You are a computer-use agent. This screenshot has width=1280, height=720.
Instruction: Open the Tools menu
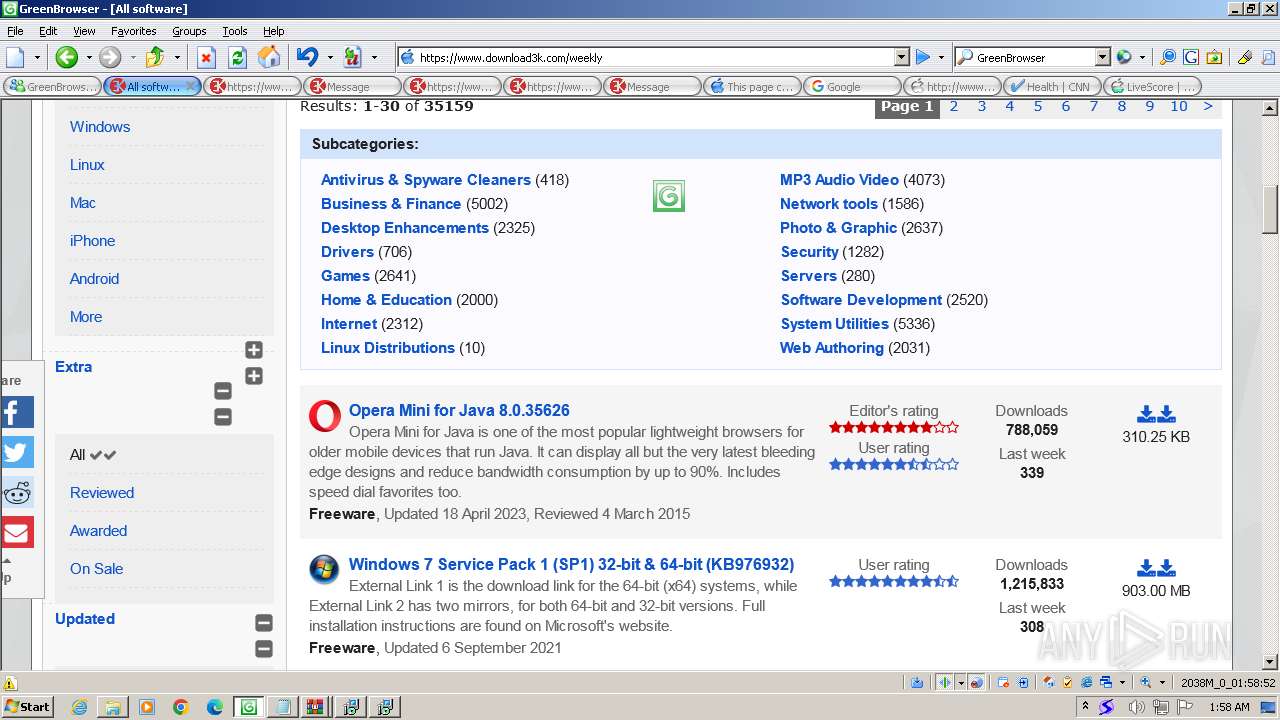[235, 31]
